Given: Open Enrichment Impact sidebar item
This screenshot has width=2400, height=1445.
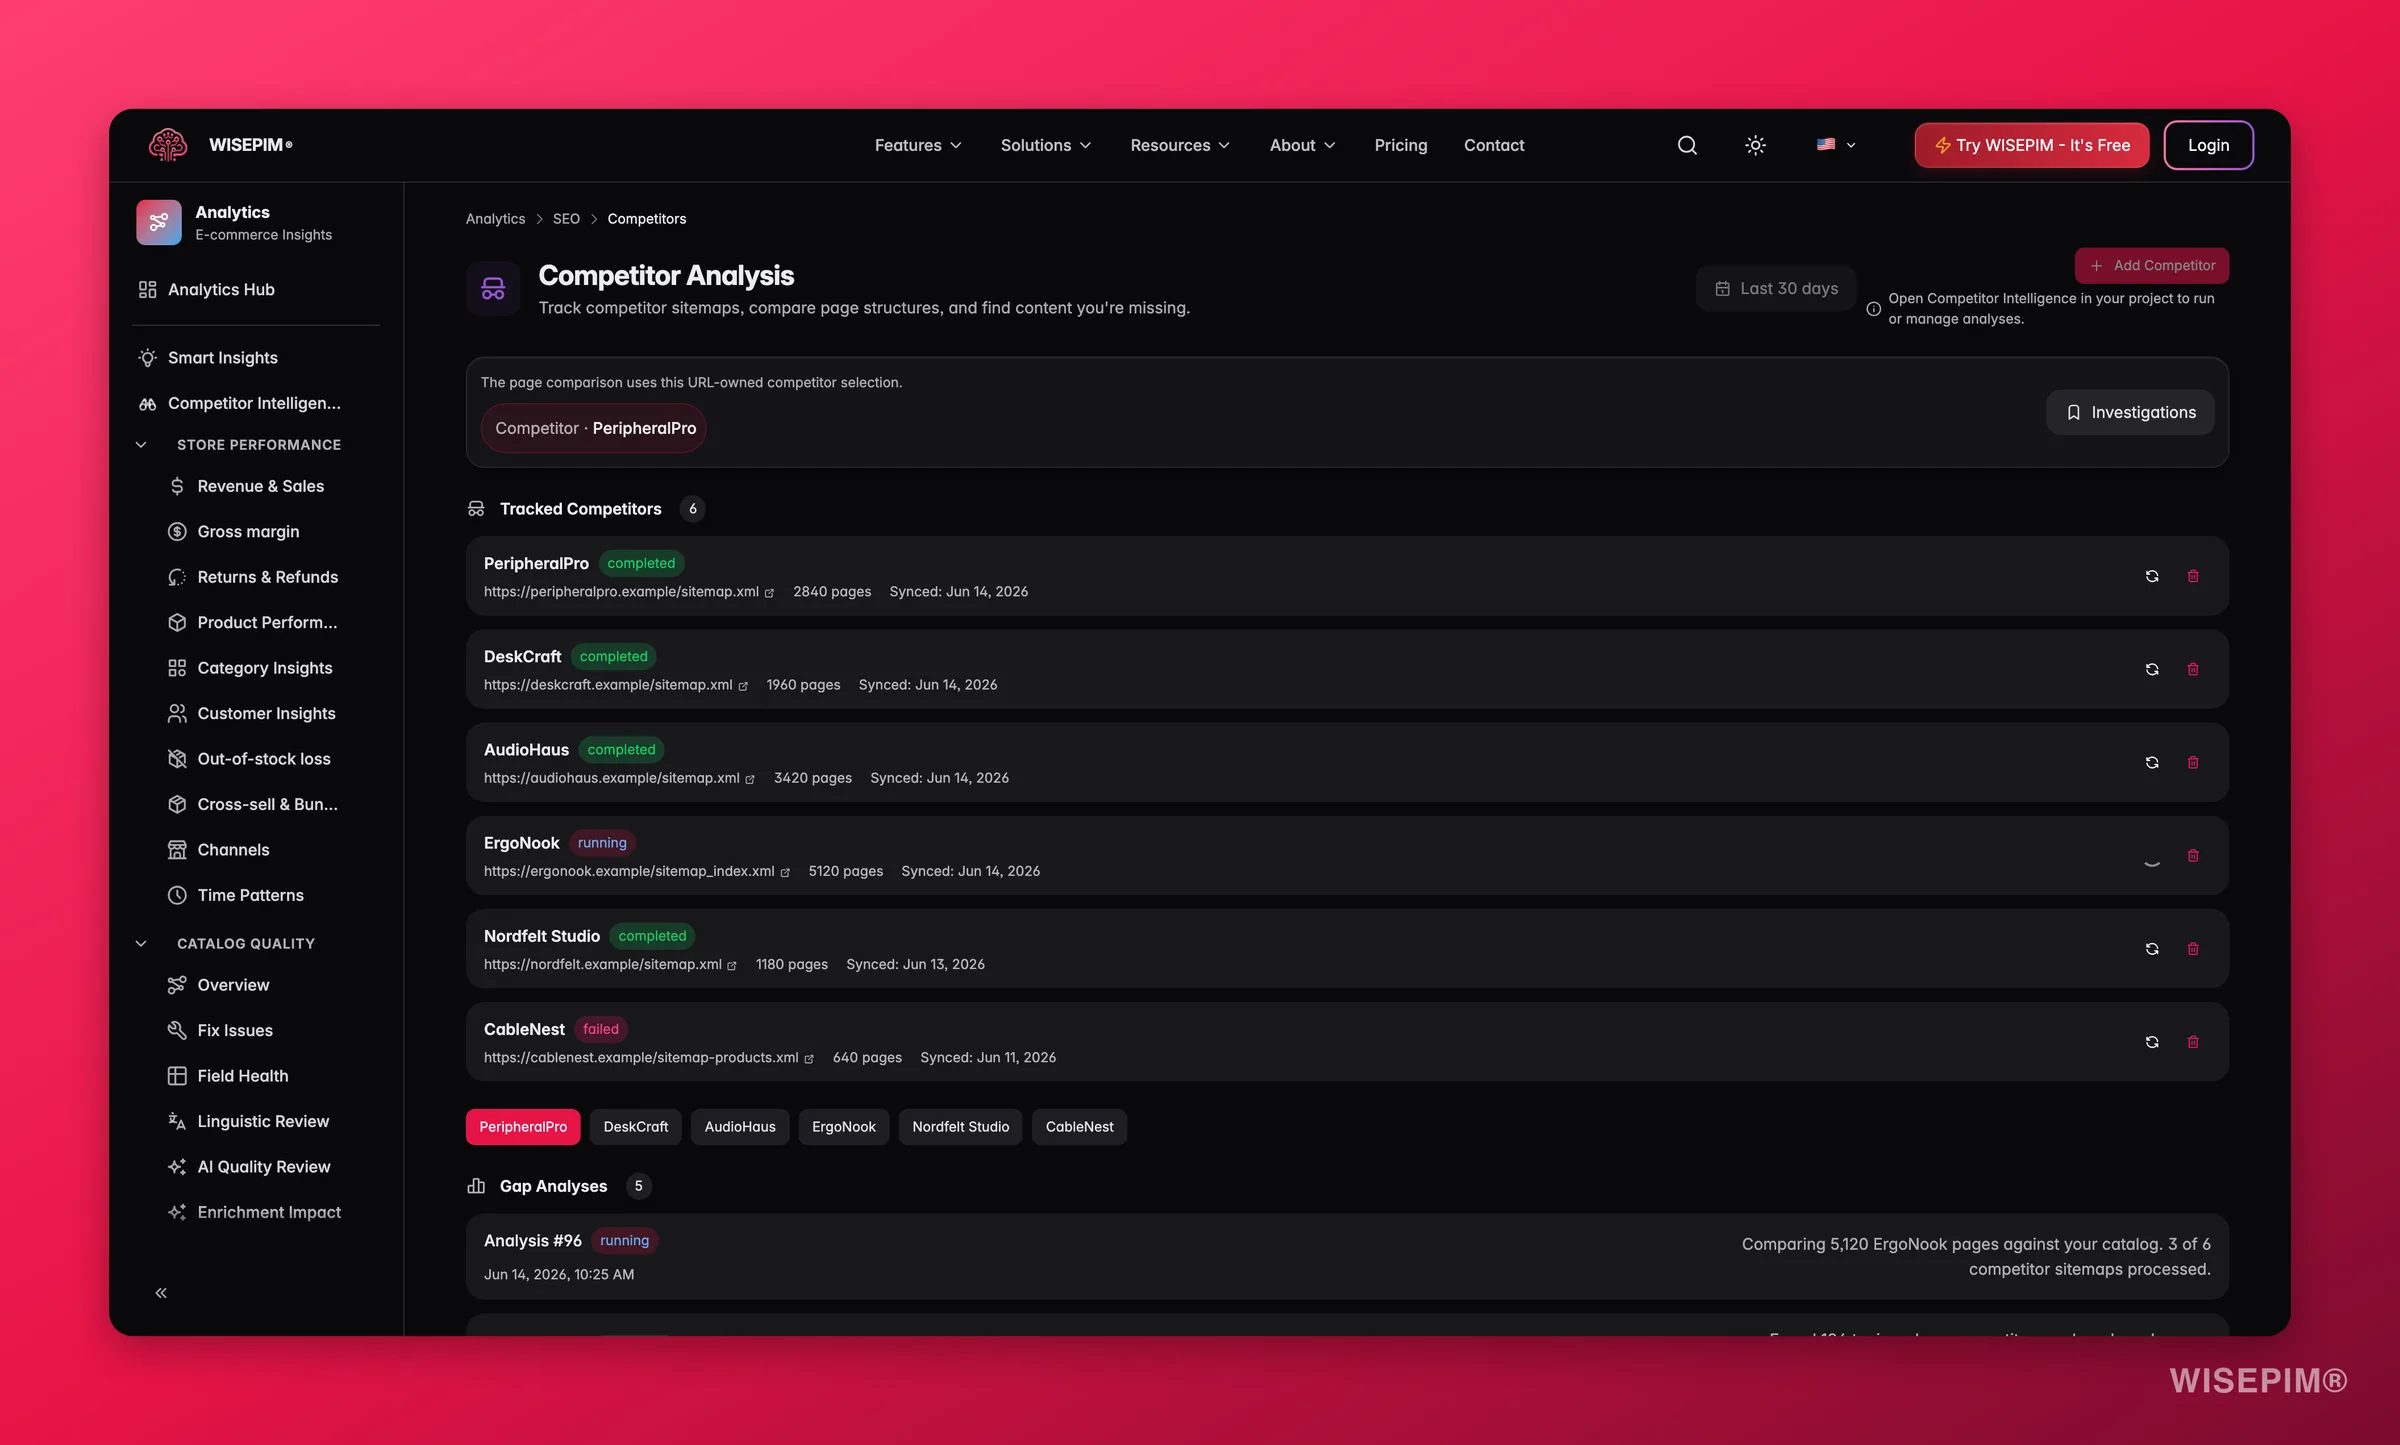Looking at the screenshot, I should (256, 1212).
